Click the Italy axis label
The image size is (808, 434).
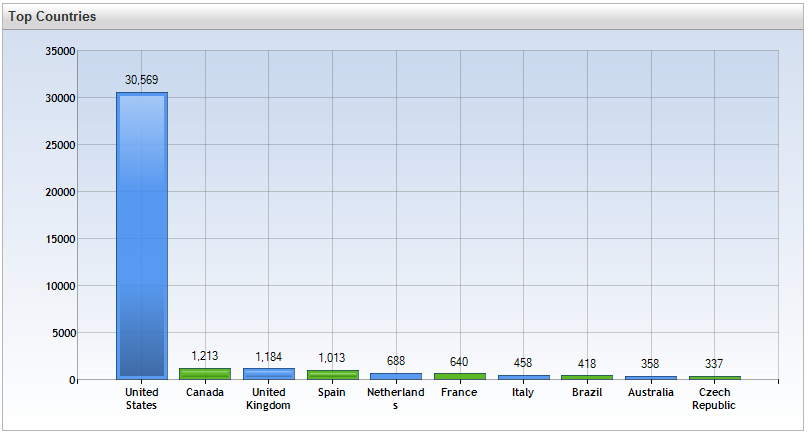point(523,392)
